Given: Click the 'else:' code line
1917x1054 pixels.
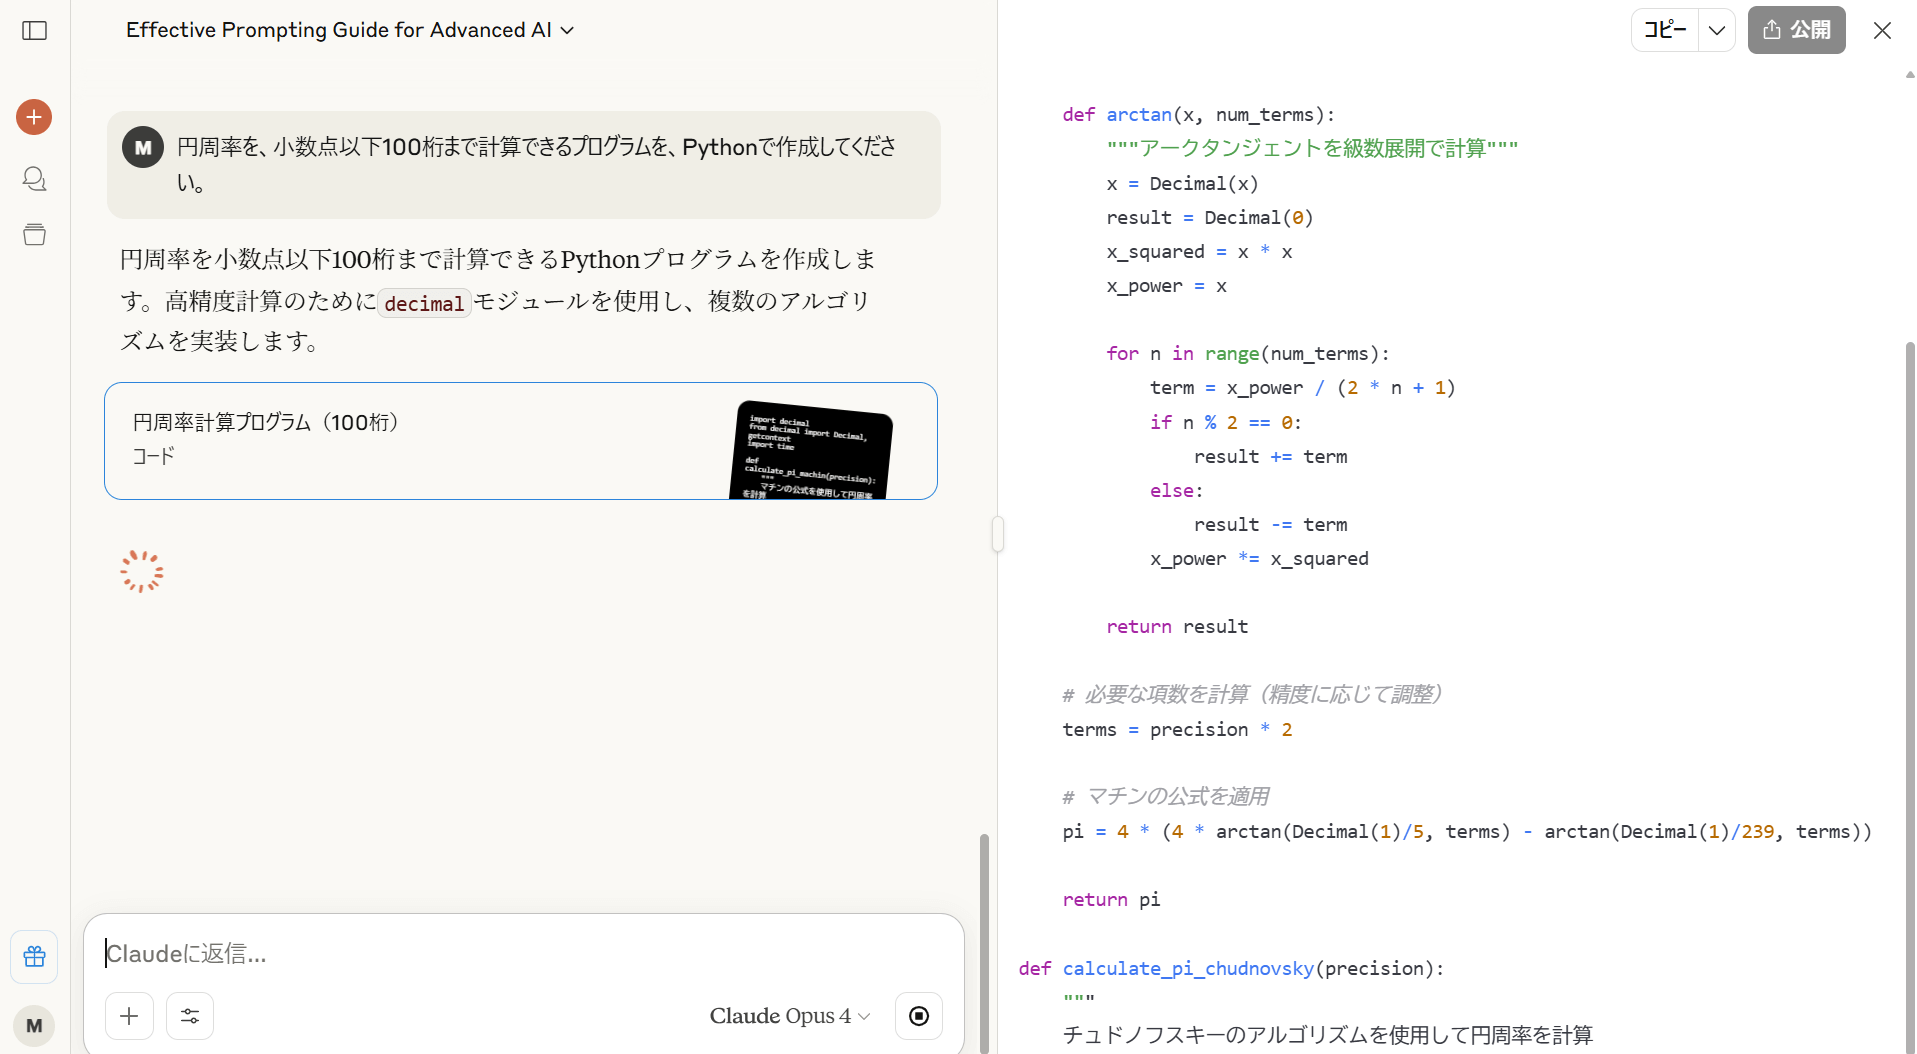Looking at the screenshot, I should (1176, 491).
